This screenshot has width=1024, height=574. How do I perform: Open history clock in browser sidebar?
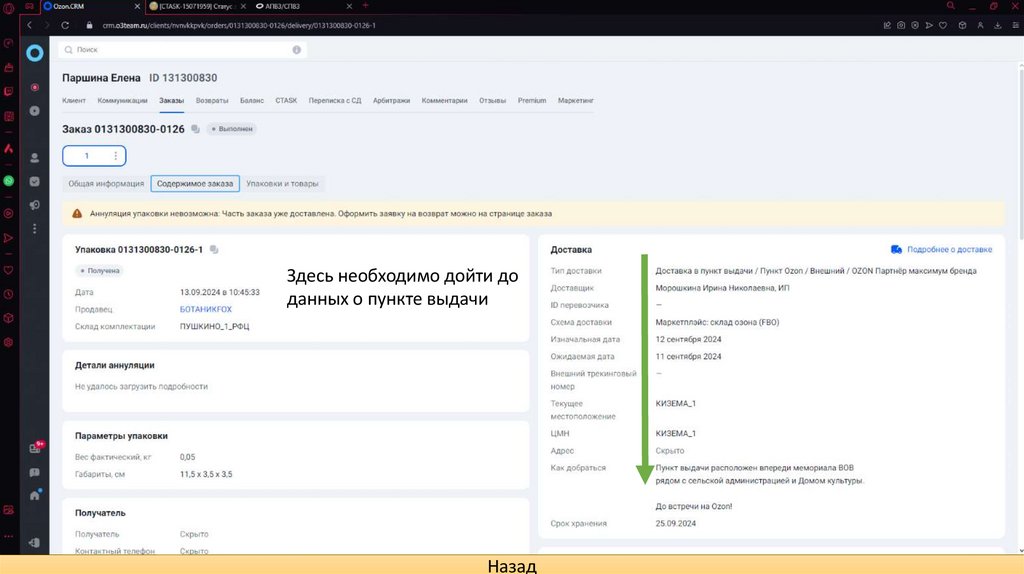pyautogui.click(x=8, y=294)
